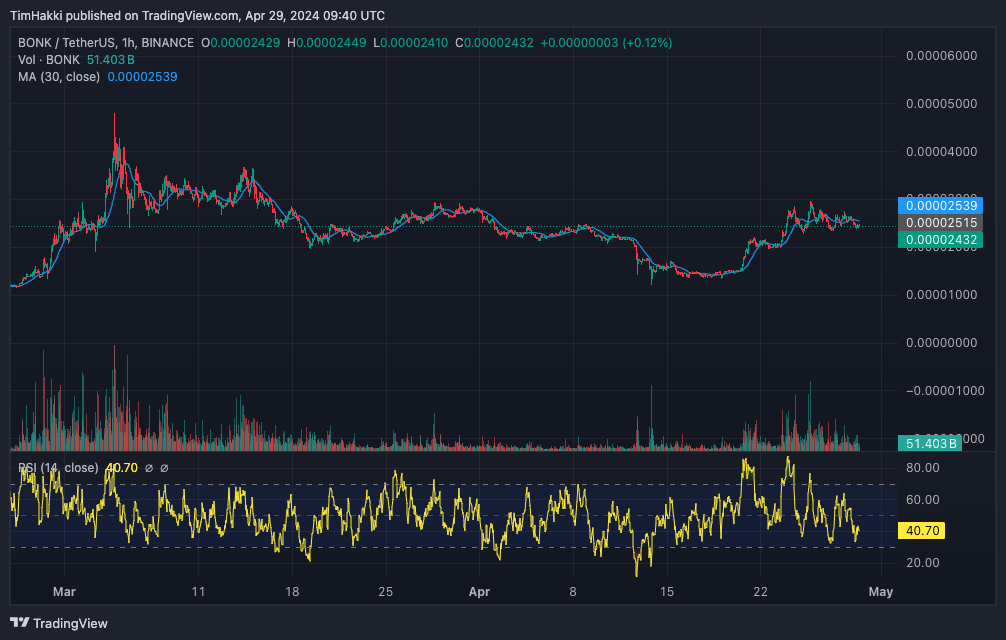Click the open value O0.00002429
The height and width of the screenshot is (640, 1006).
click(x=241, y=43)
